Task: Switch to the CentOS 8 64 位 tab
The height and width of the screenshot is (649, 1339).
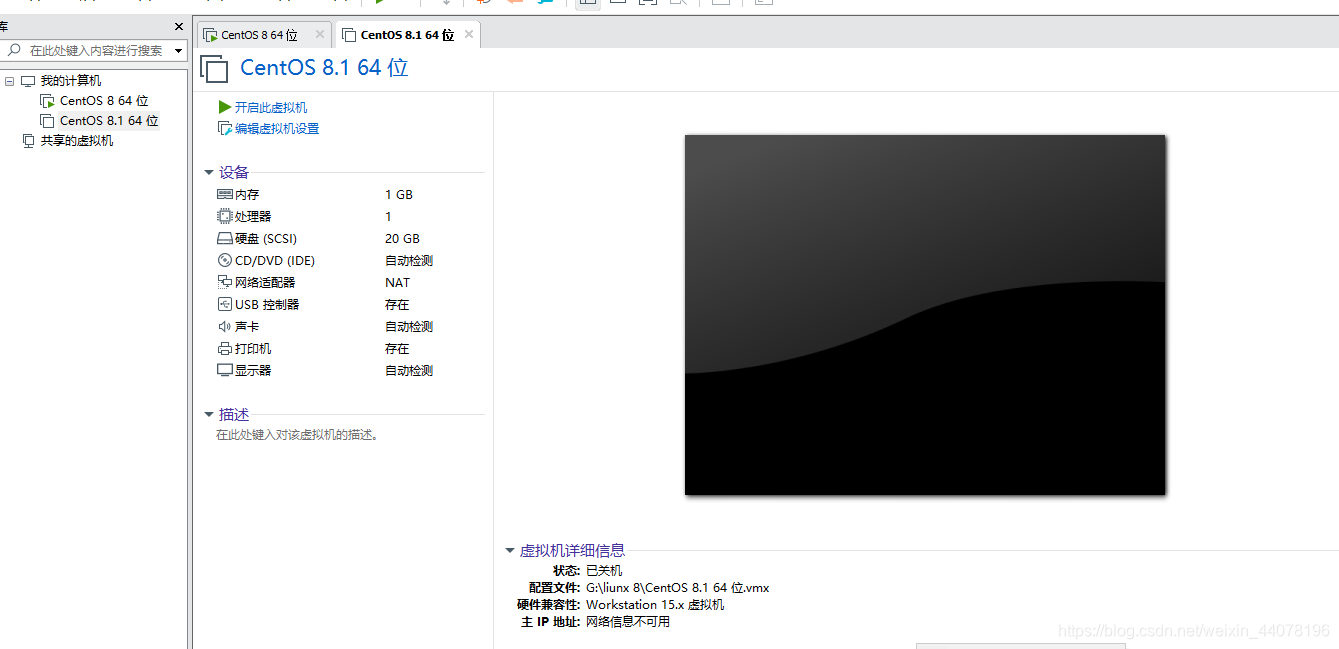Action: click(x=258, y=35)
